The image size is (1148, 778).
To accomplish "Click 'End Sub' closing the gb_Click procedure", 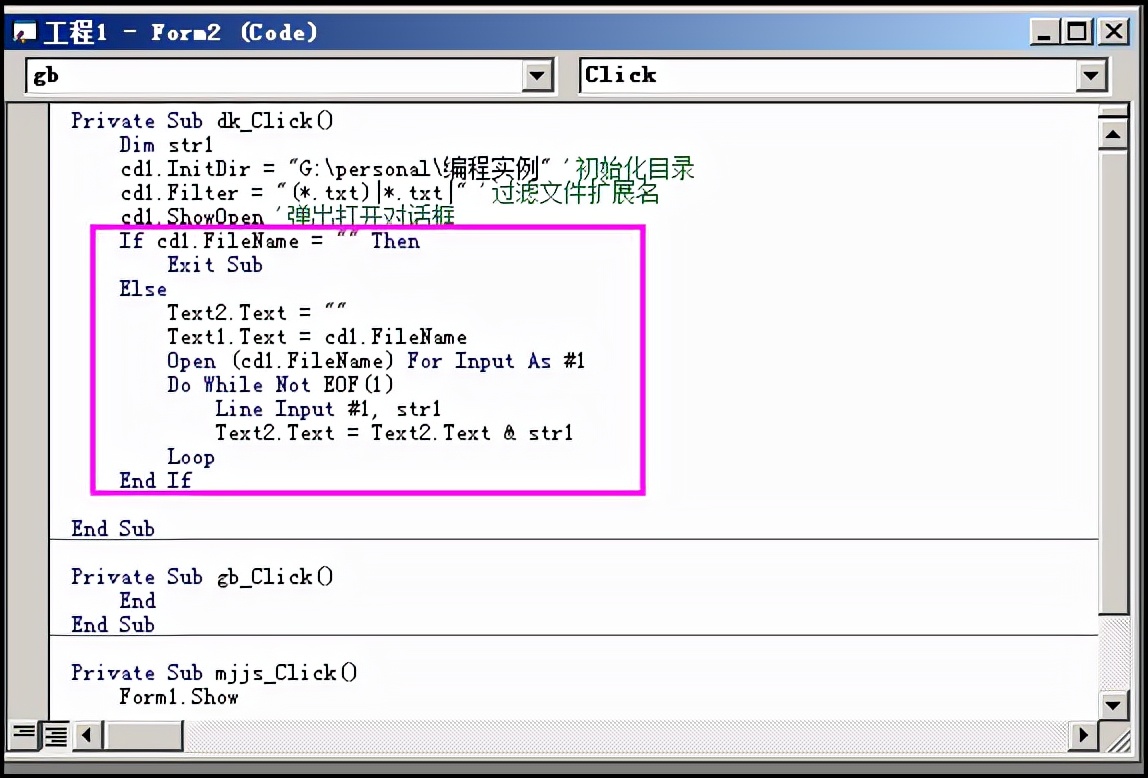I will coord(113,625).
